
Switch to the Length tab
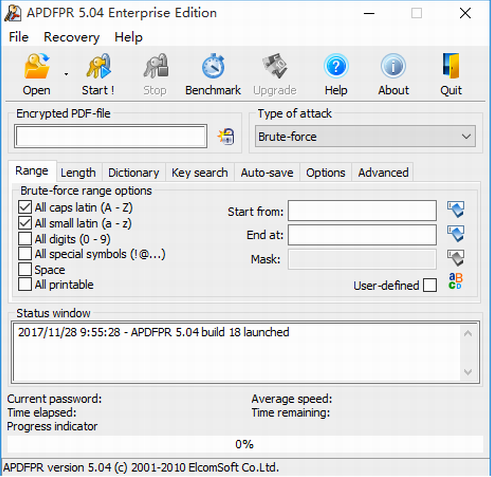pyautogui.click(x=78, y=173)
